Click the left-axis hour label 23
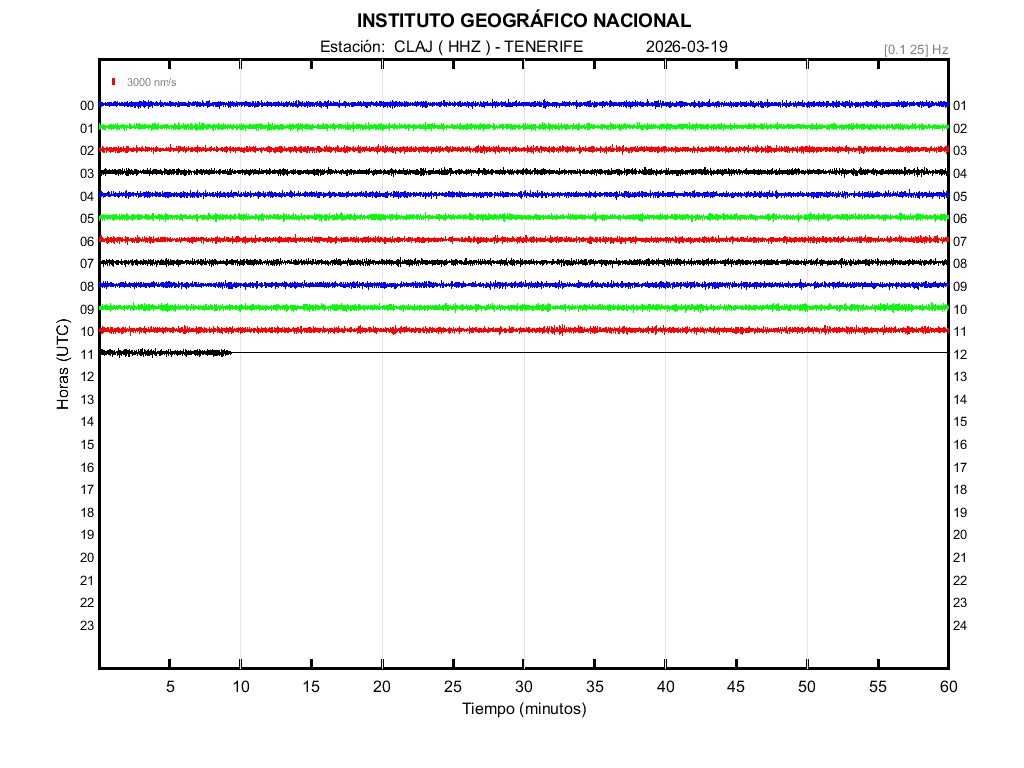Viewport: 1024px width, 768px height. click(x=87, y=625)
